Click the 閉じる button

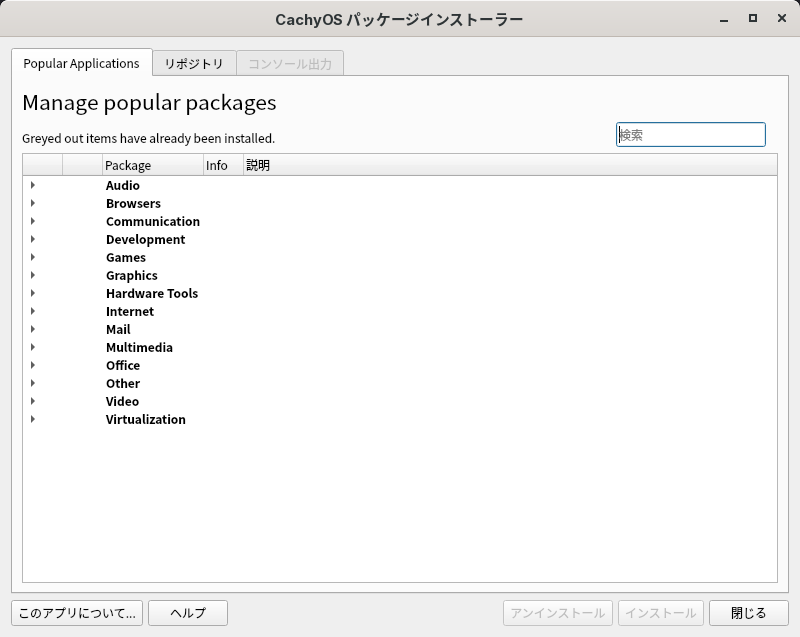point(748,613)
